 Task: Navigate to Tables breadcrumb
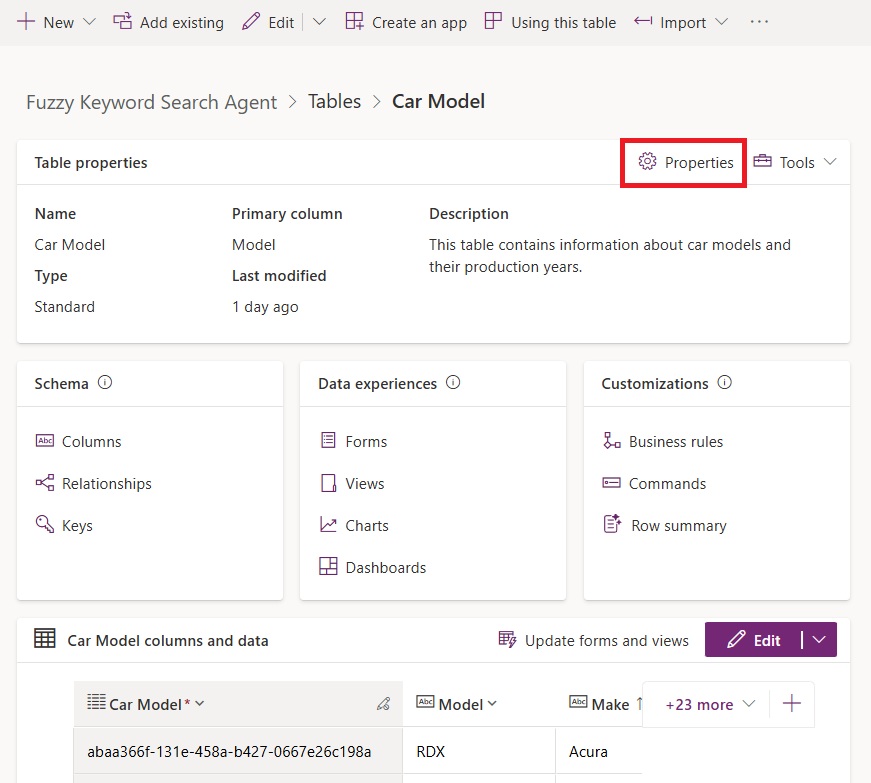click(x=334, y=102)
